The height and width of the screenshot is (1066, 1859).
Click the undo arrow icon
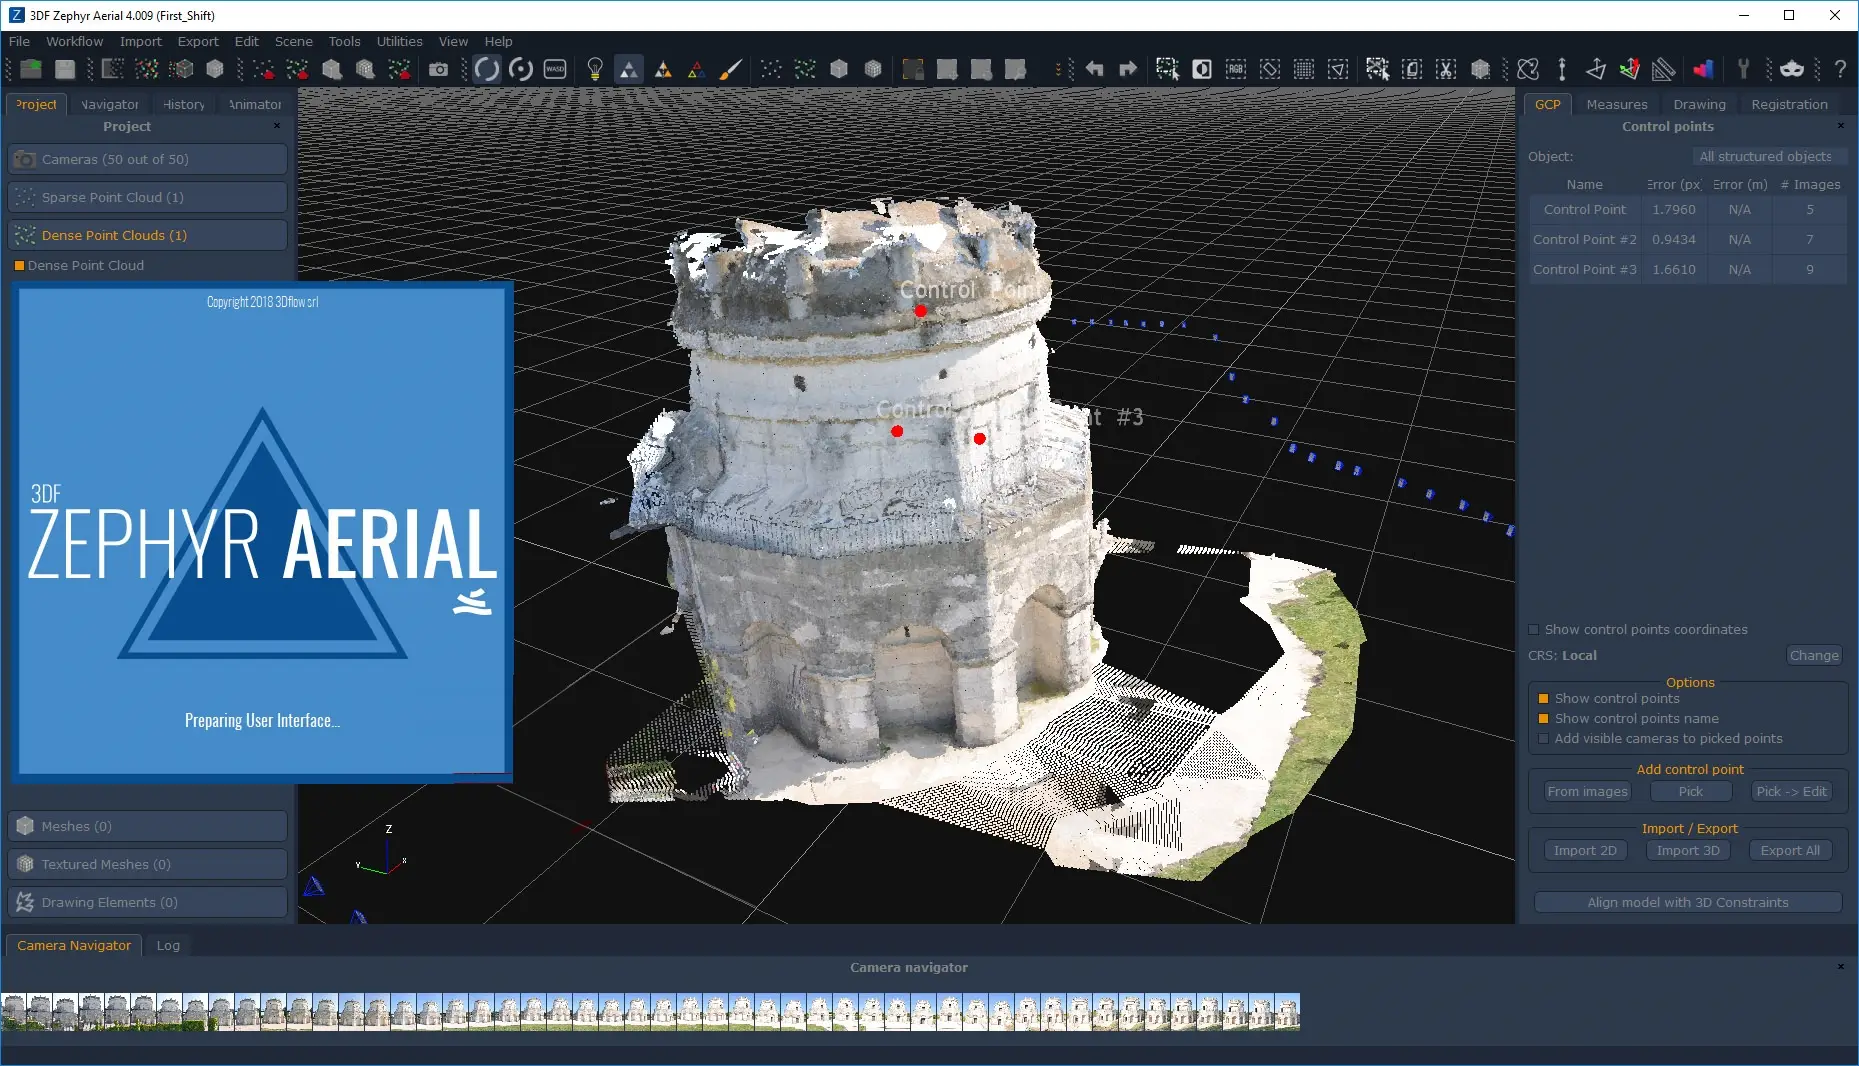(x=1094, y=69)
